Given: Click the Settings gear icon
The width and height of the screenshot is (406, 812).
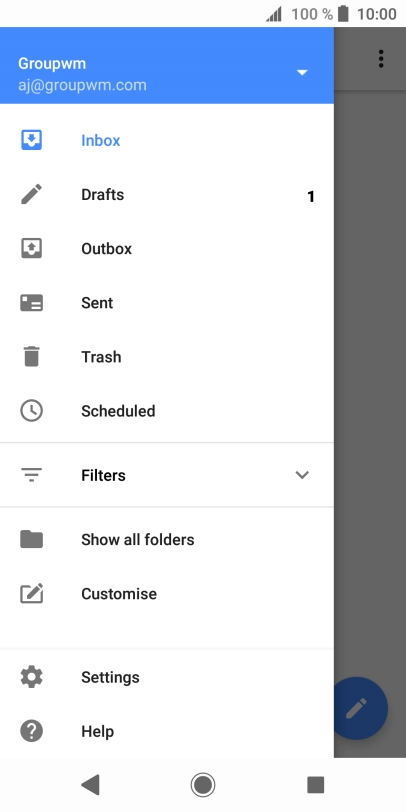Looking at the screenshot, I should point(32,677).
